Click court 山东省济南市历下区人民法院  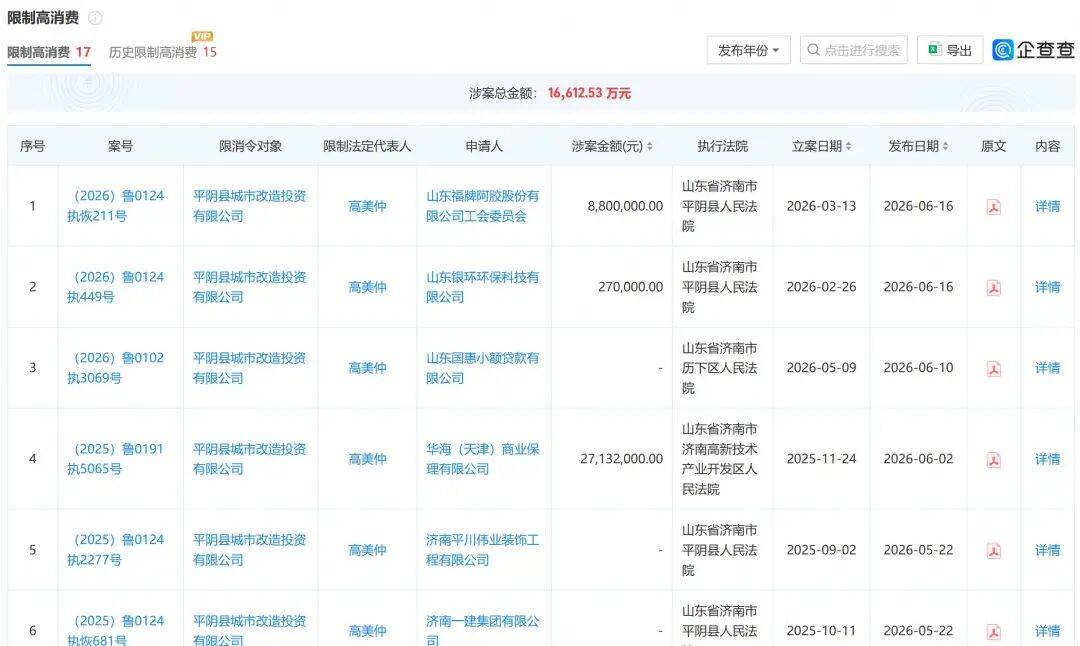point(720,368)
